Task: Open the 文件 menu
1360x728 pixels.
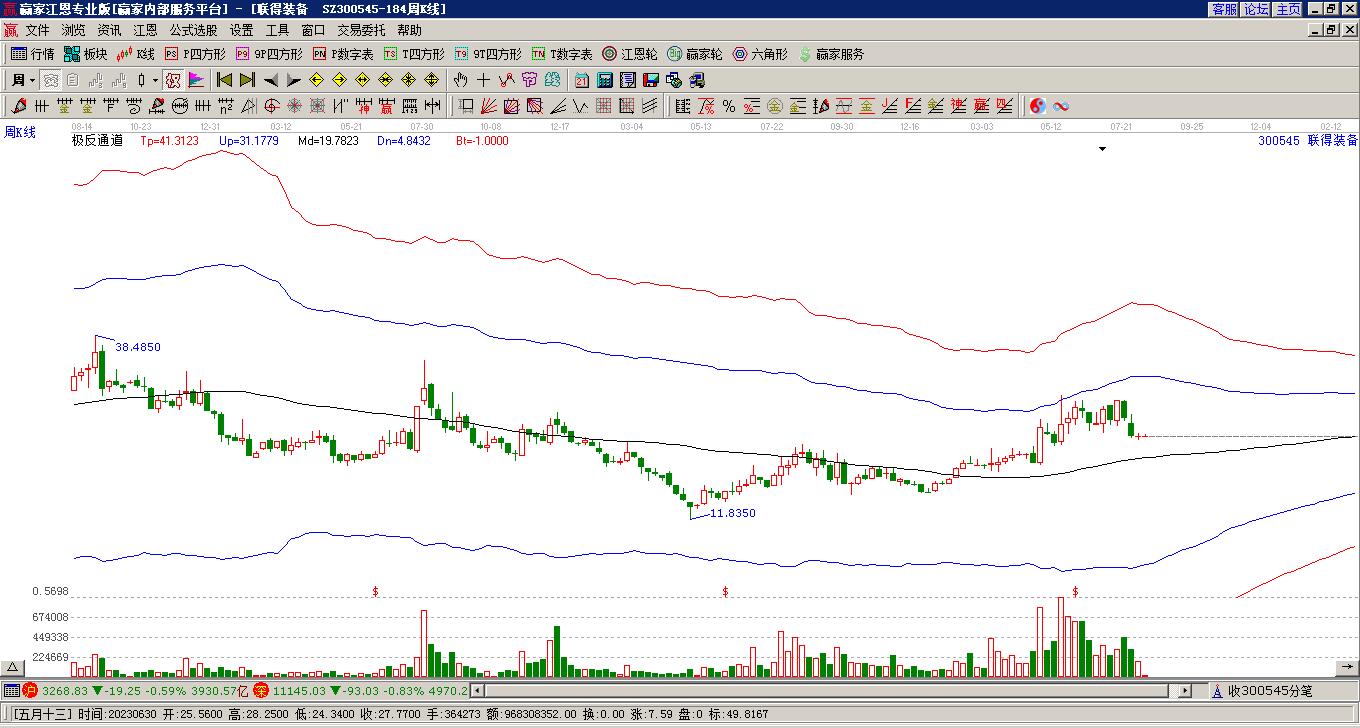Action: coord(37,31)
